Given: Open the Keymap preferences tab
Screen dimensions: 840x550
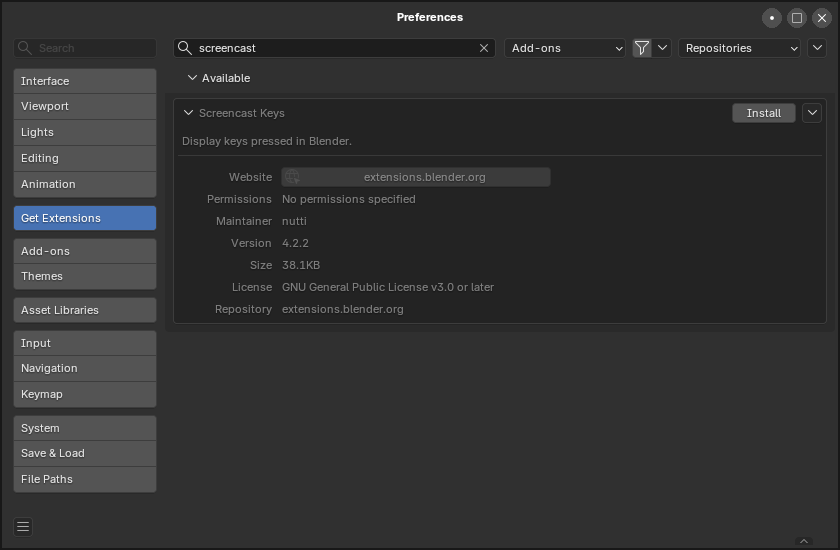Looking at the screenshot, I should [x=85, y=394].
